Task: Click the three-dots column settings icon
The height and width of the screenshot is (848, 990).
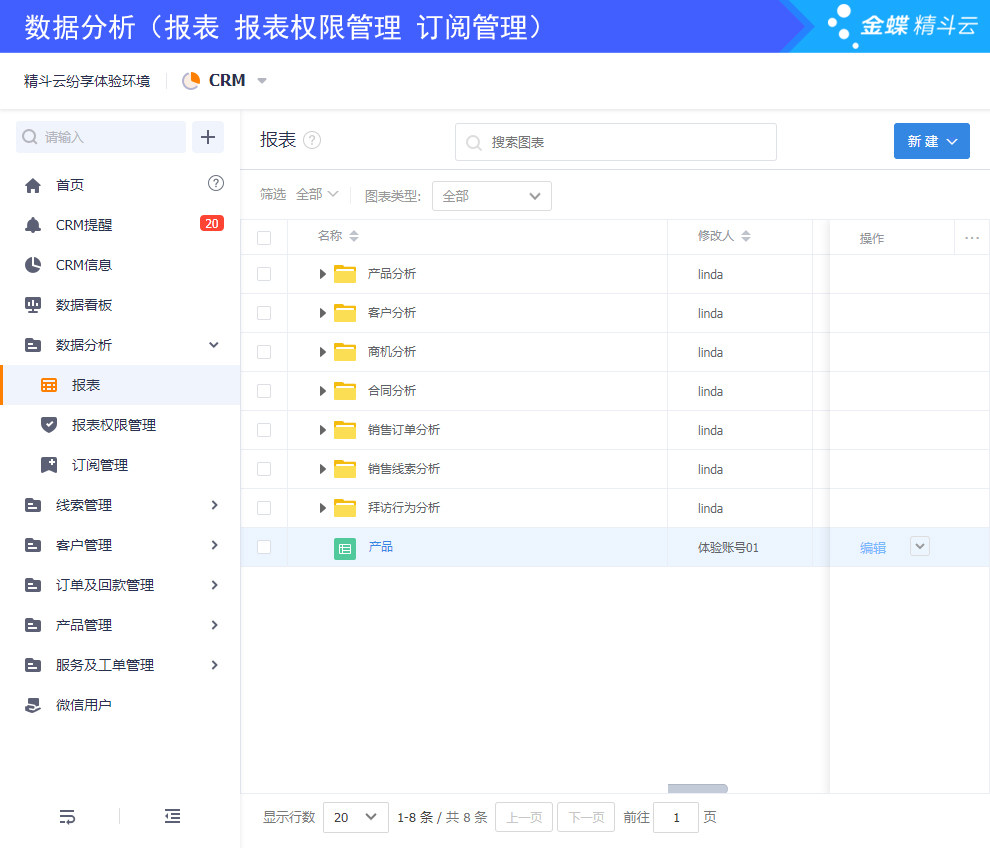Action: 972,238
